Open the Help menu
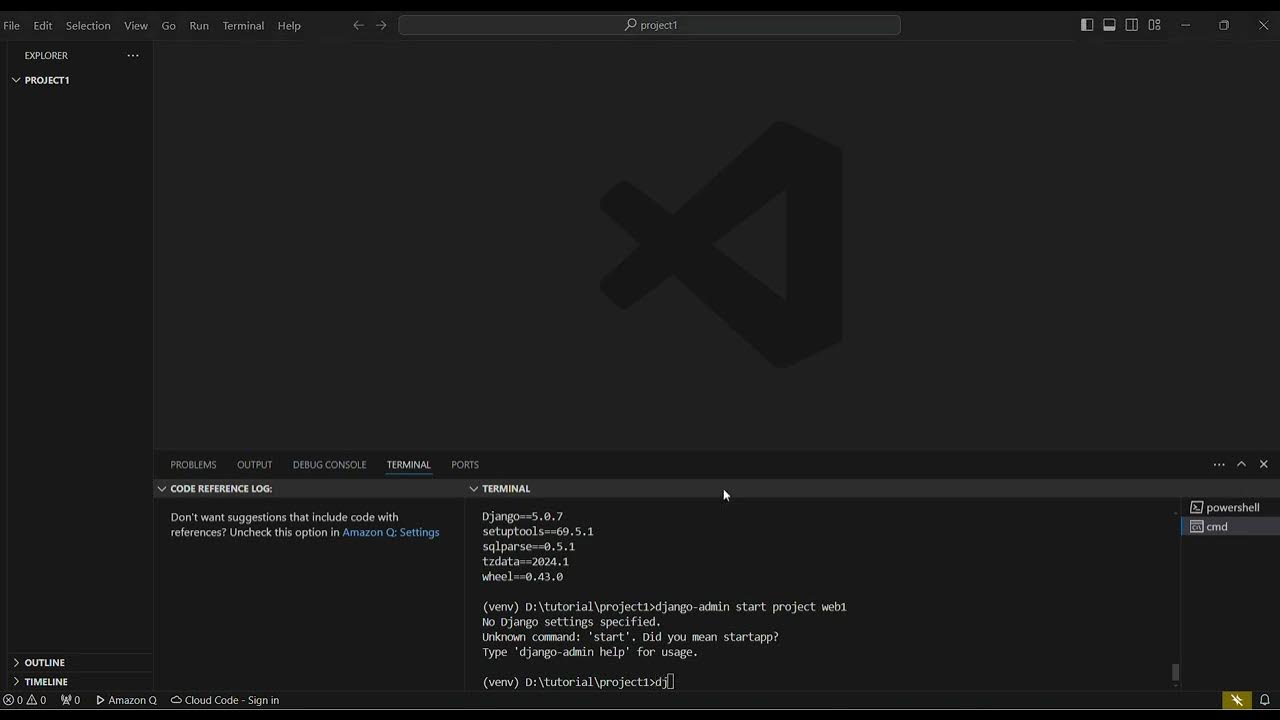 pyautogui.click(x=289, y=25)
